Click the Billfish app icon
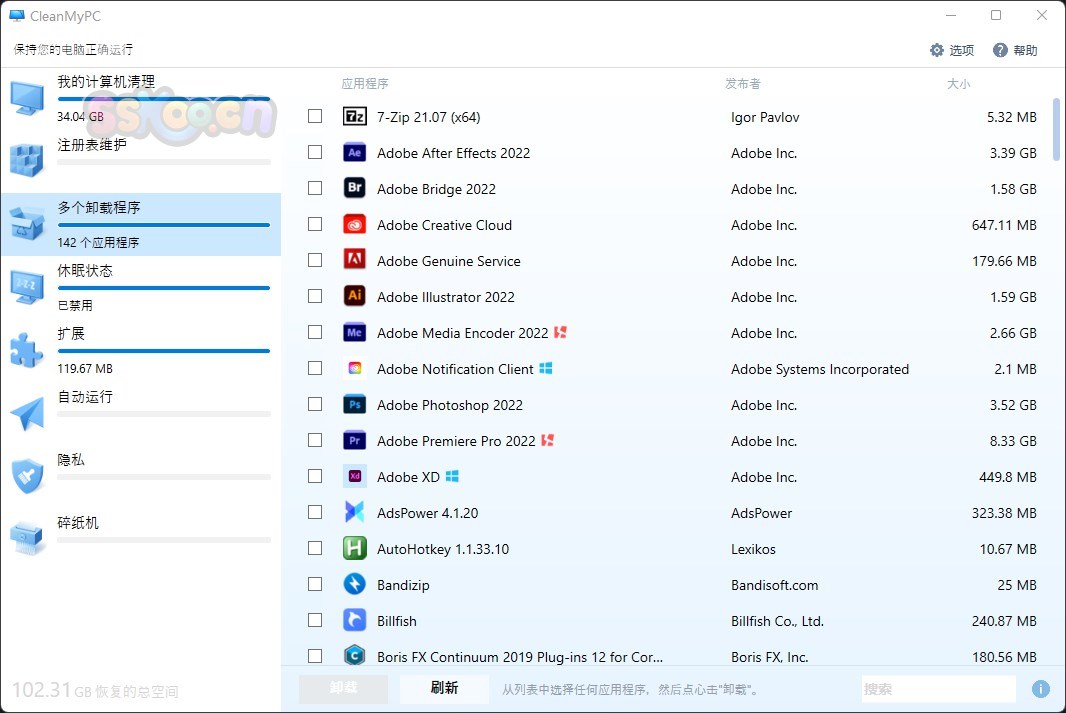This screenshot has width=1066, height=713. click(x=355, y=621)
